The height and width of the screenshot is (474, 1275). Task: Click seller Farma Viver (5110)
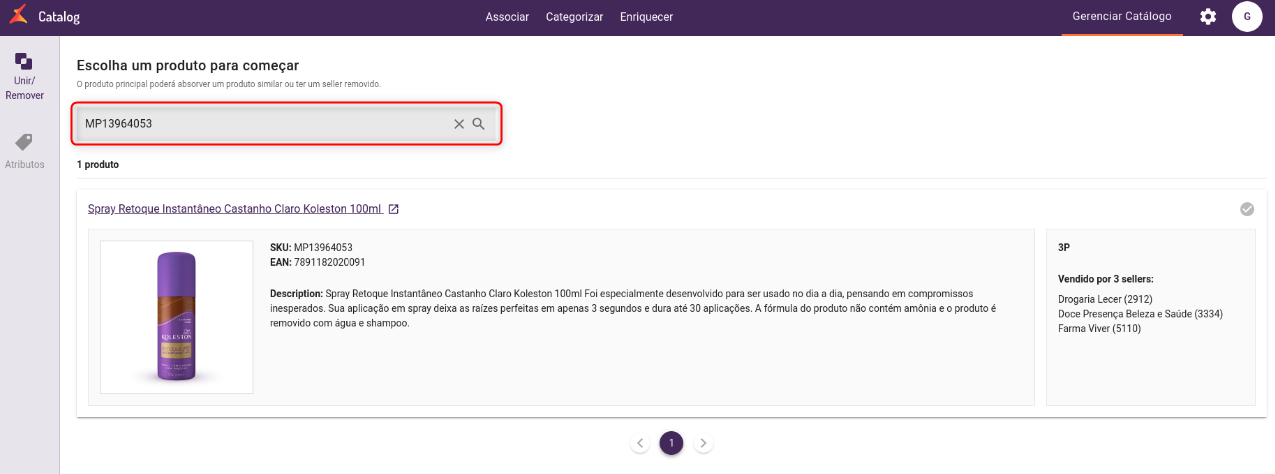1100,328
